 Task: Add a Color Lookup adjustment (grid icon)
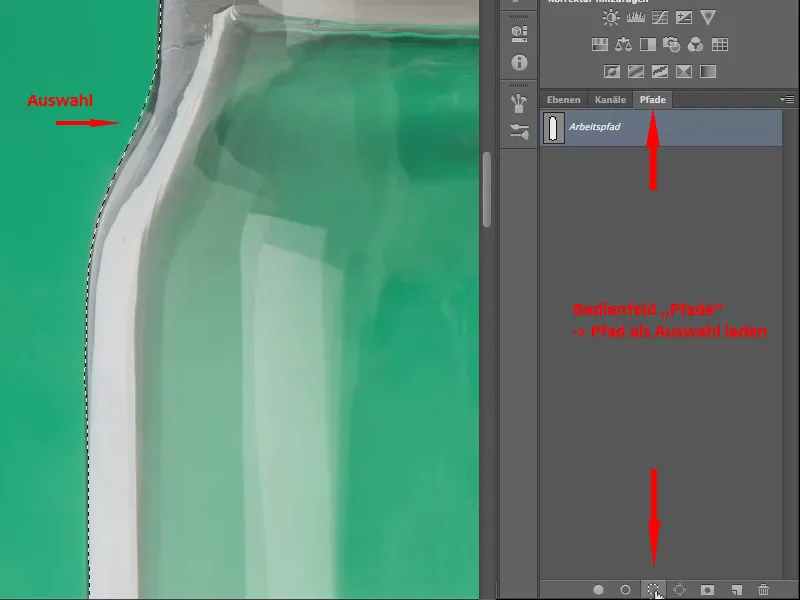(x=720, y=45)
